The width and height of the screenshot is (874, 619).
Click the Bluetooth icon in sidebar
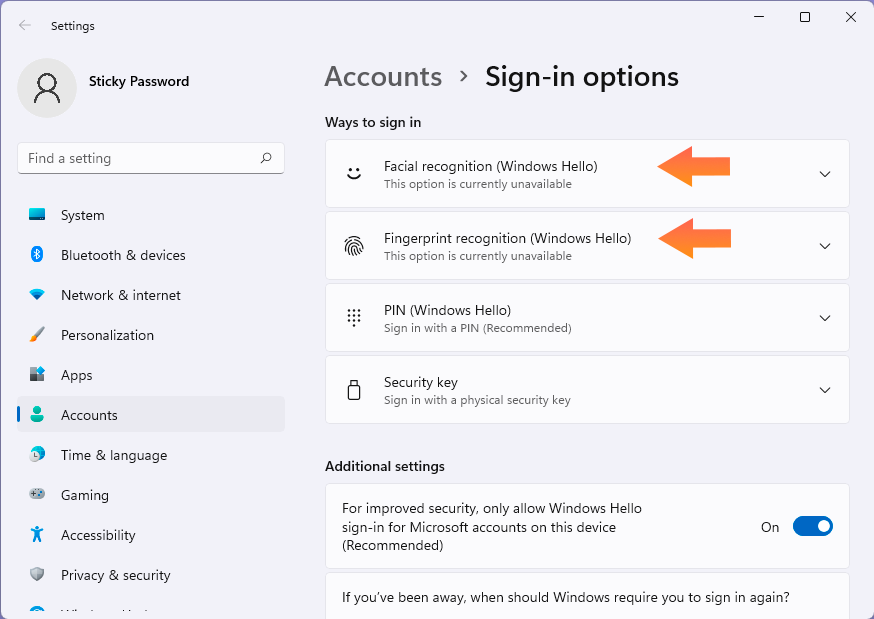[37, 255]
